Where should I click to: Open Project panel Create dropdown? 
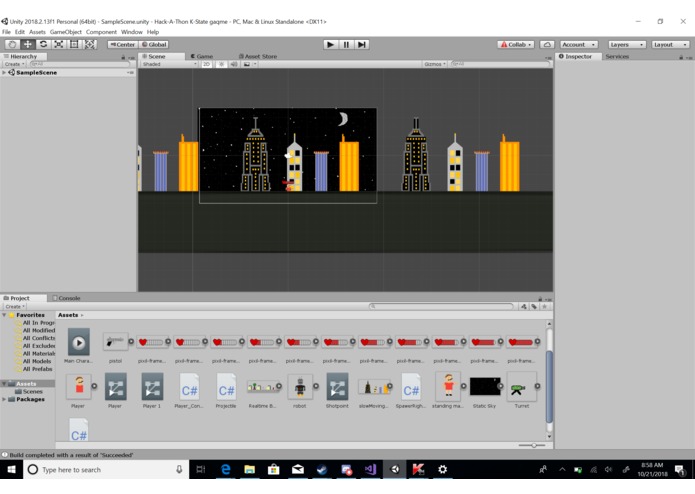click(x=15, y=307)
